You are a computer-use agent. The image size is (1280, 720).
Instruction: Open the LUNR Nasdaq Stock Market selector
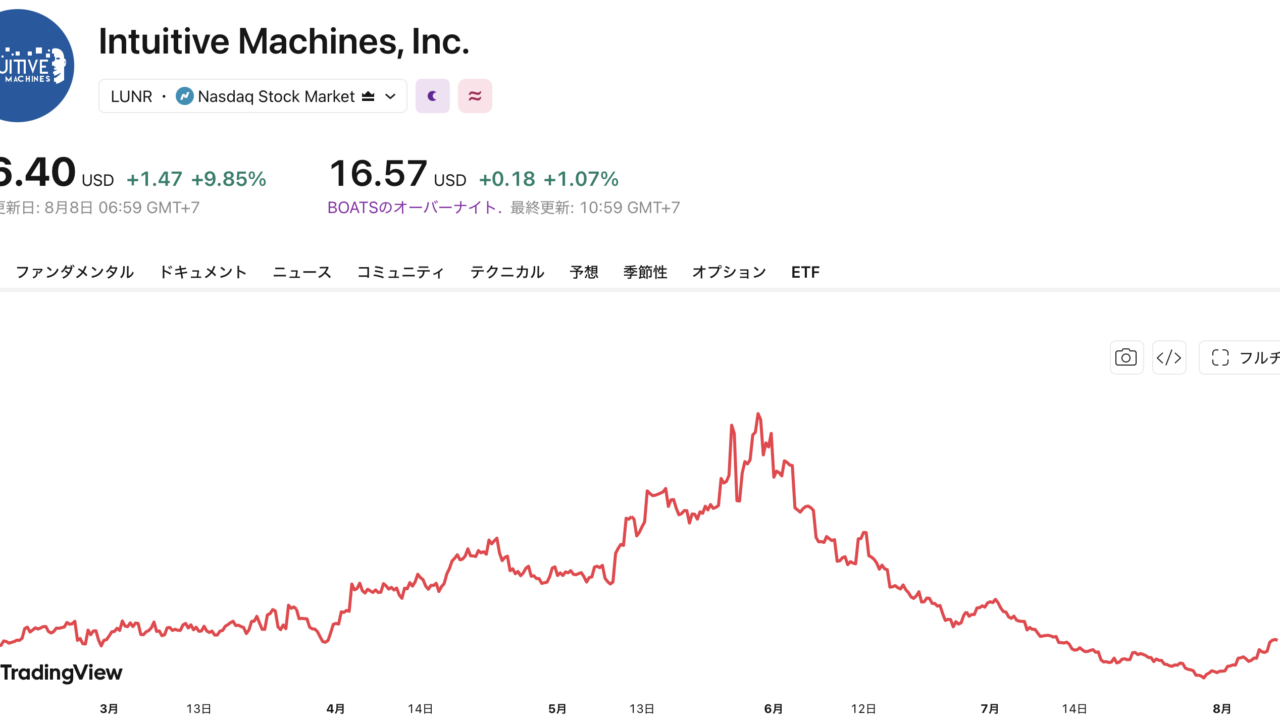(253, 96)
